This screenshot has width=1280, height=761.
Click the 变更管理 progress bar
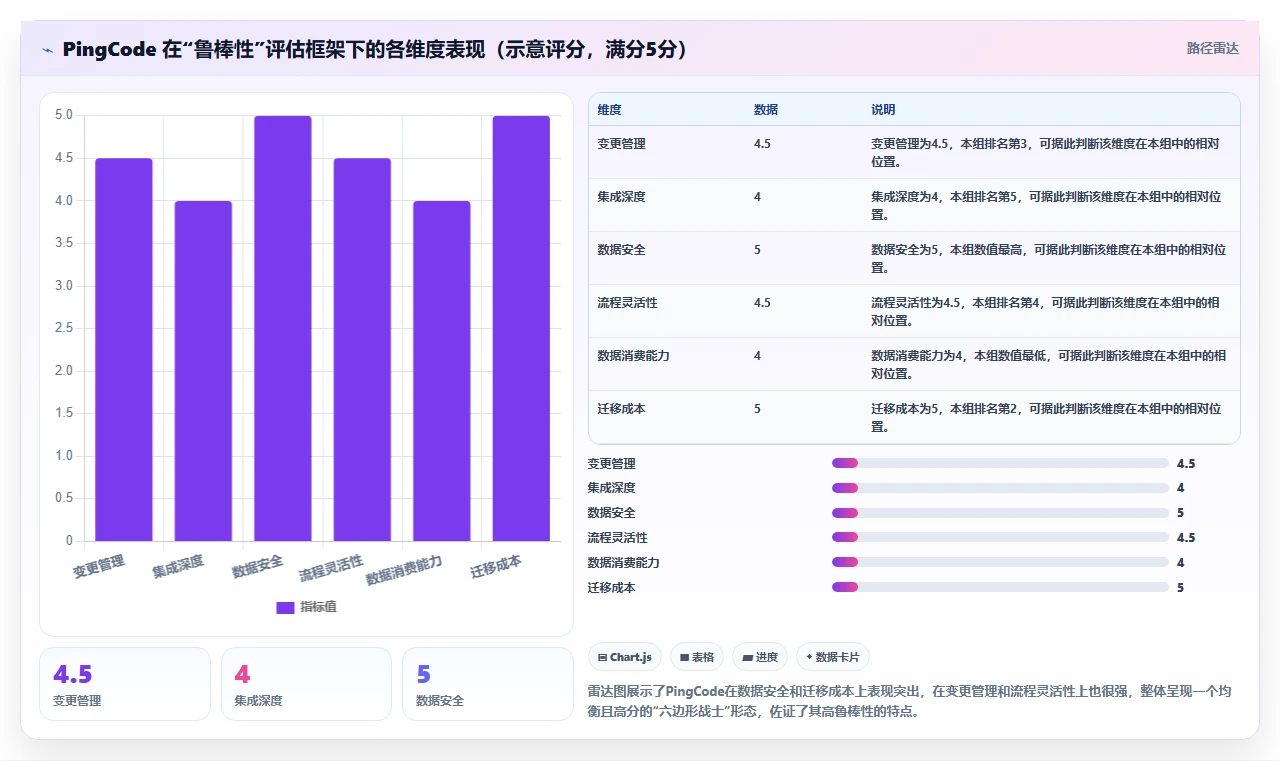pyautogui.click(x=1000, y=463)
